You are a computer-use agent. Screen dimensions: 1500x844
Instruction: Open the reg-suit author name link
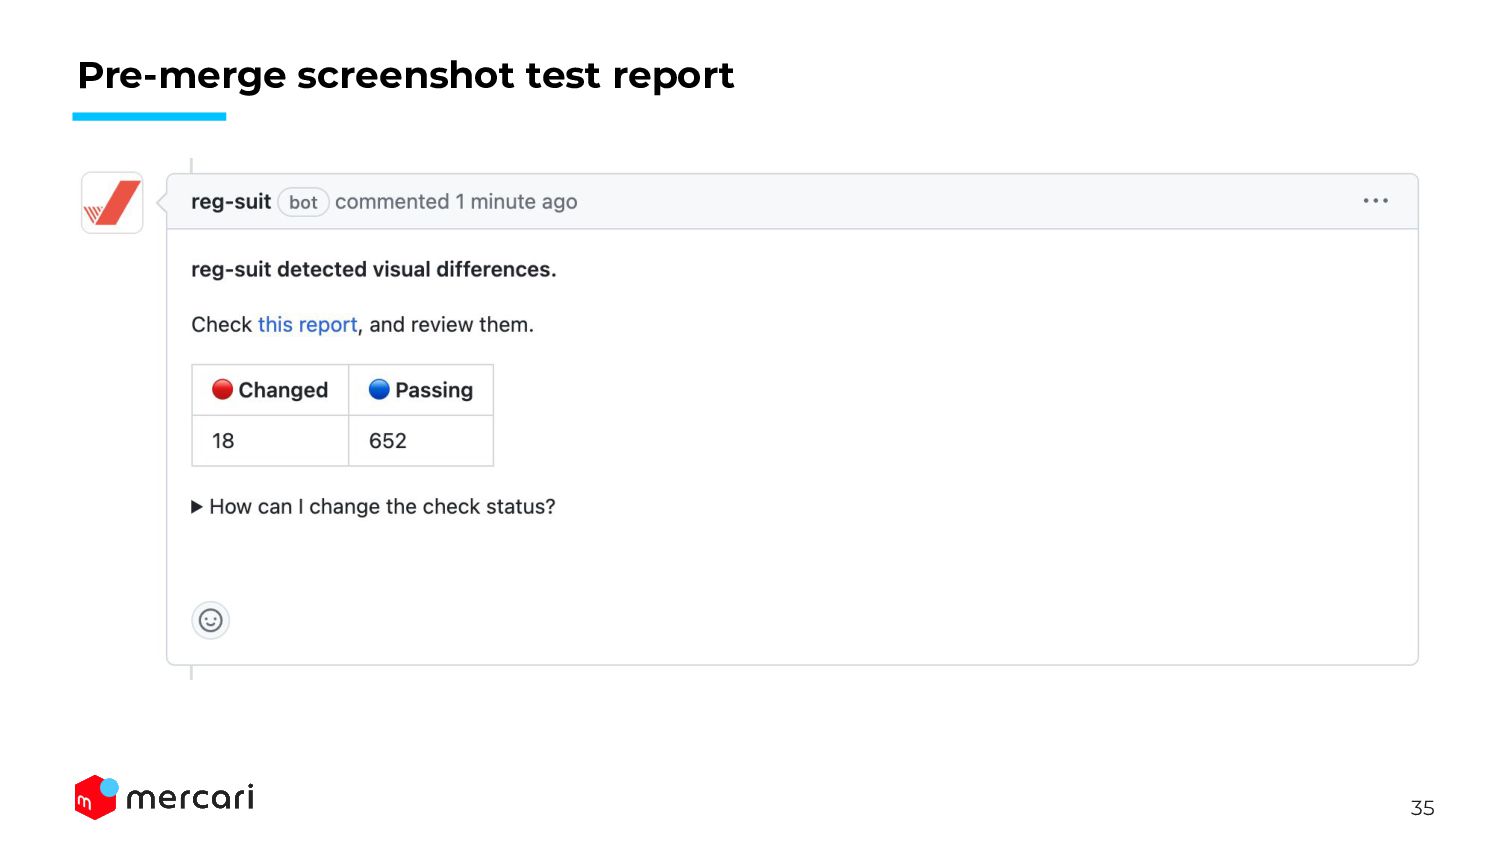[231, 201]
